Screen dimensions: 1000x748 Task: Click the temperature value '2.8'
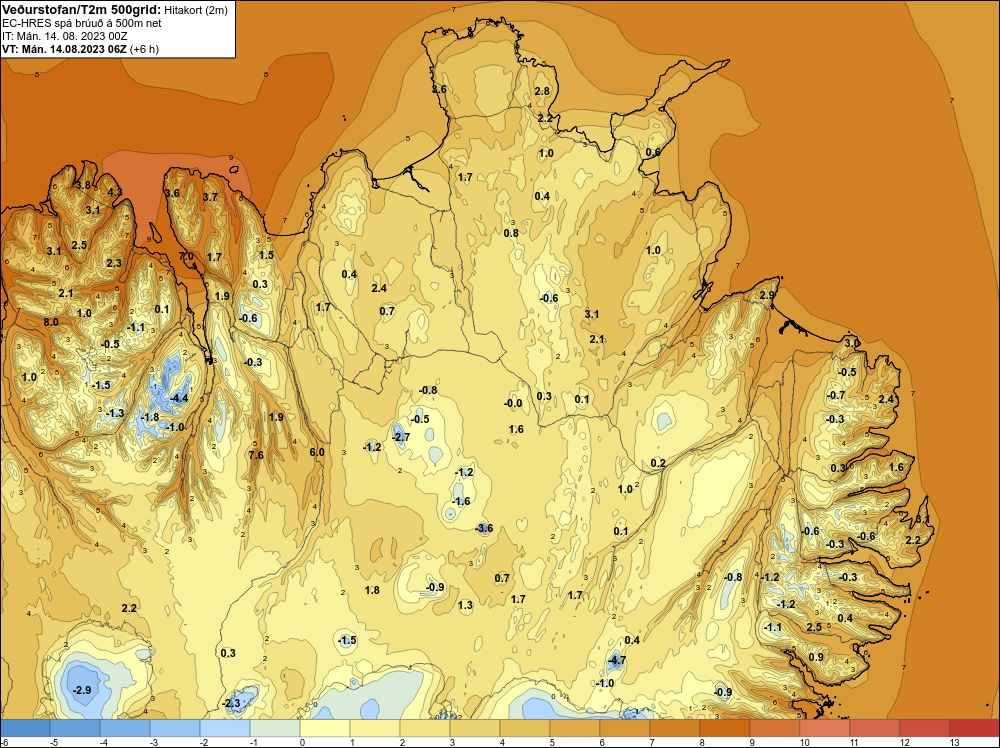[x=542, y=91]
